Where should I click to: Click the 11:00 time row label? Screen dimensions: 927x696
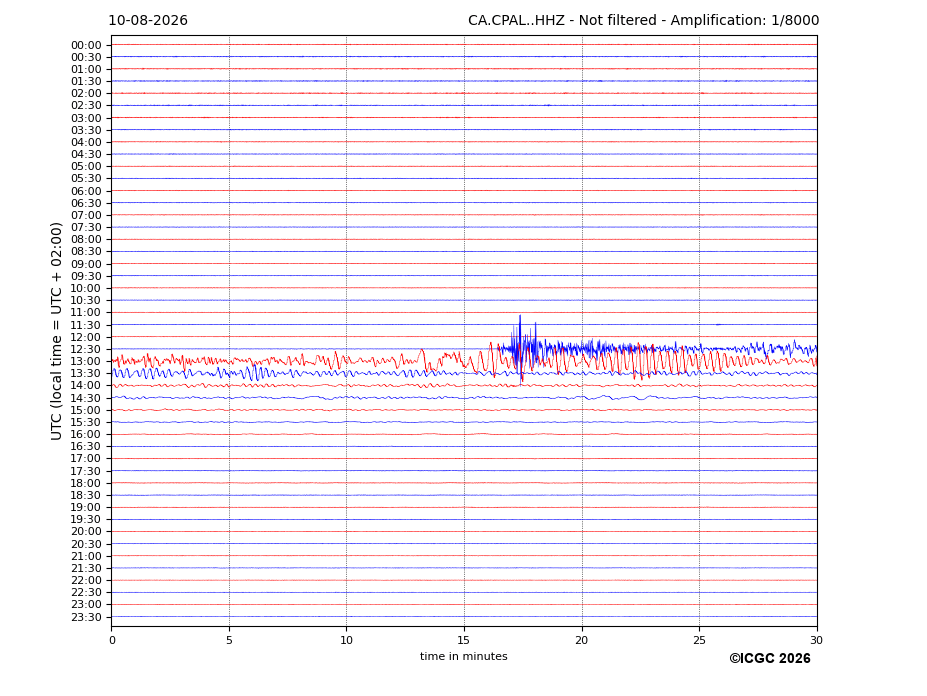click(86, 313)
